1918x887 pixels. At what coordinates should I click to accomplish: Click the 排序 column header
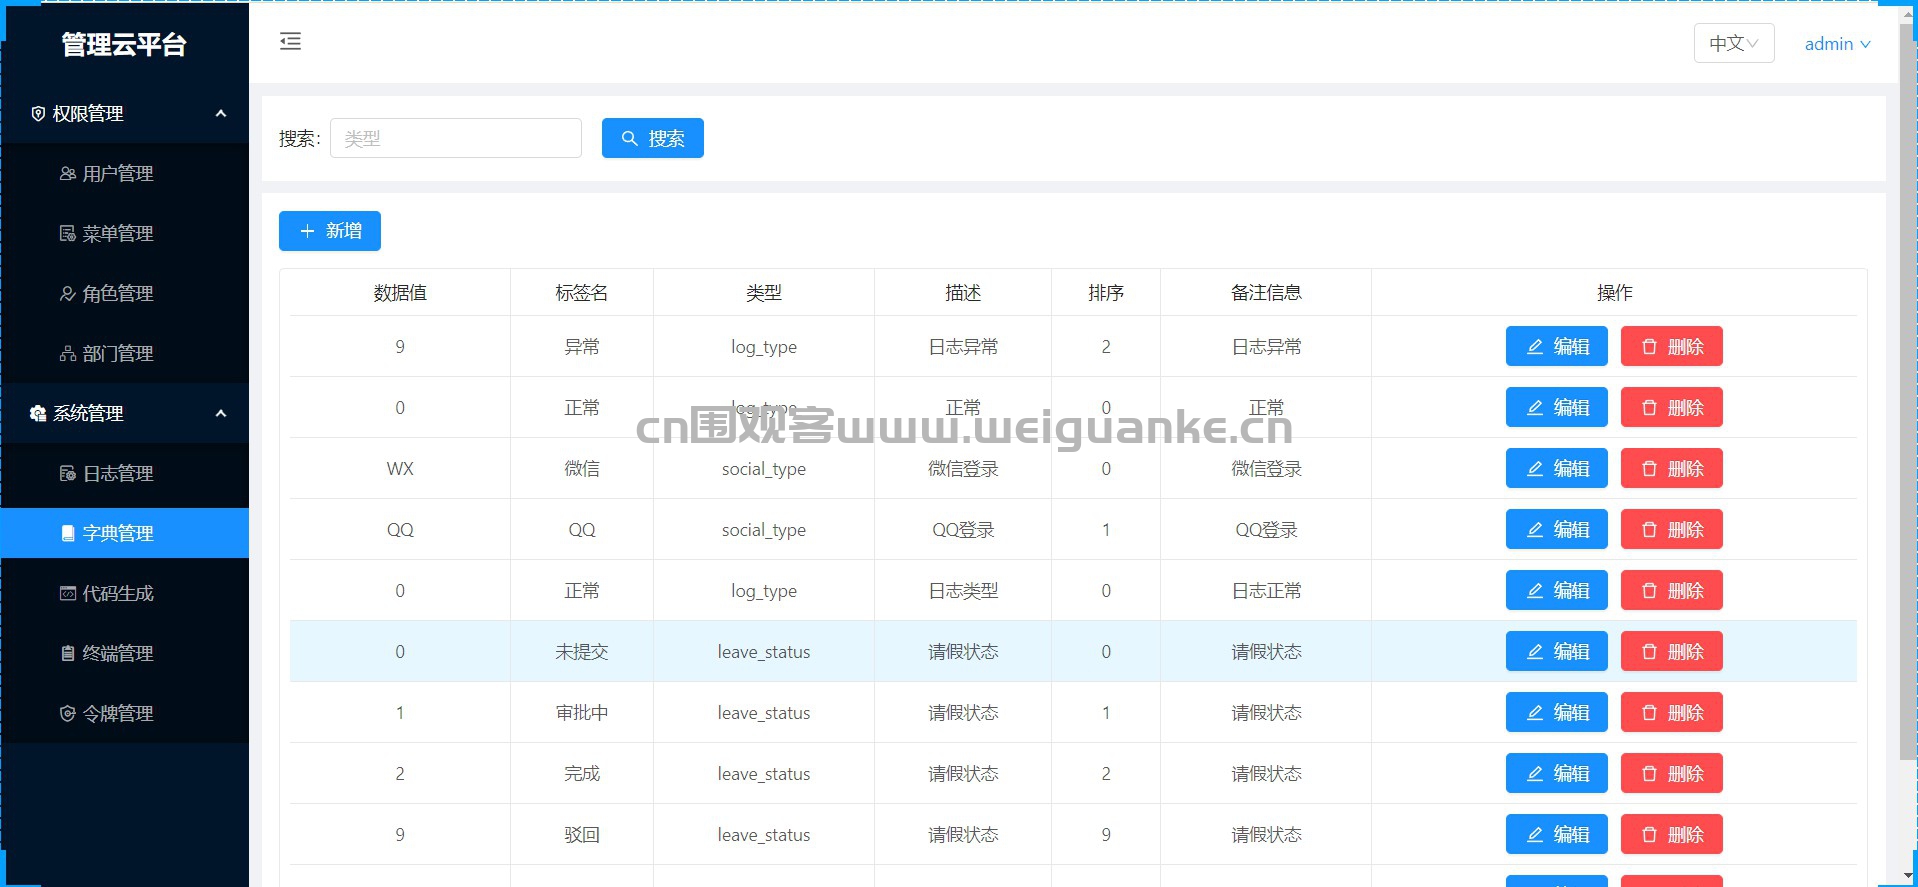coord(1106,293)
